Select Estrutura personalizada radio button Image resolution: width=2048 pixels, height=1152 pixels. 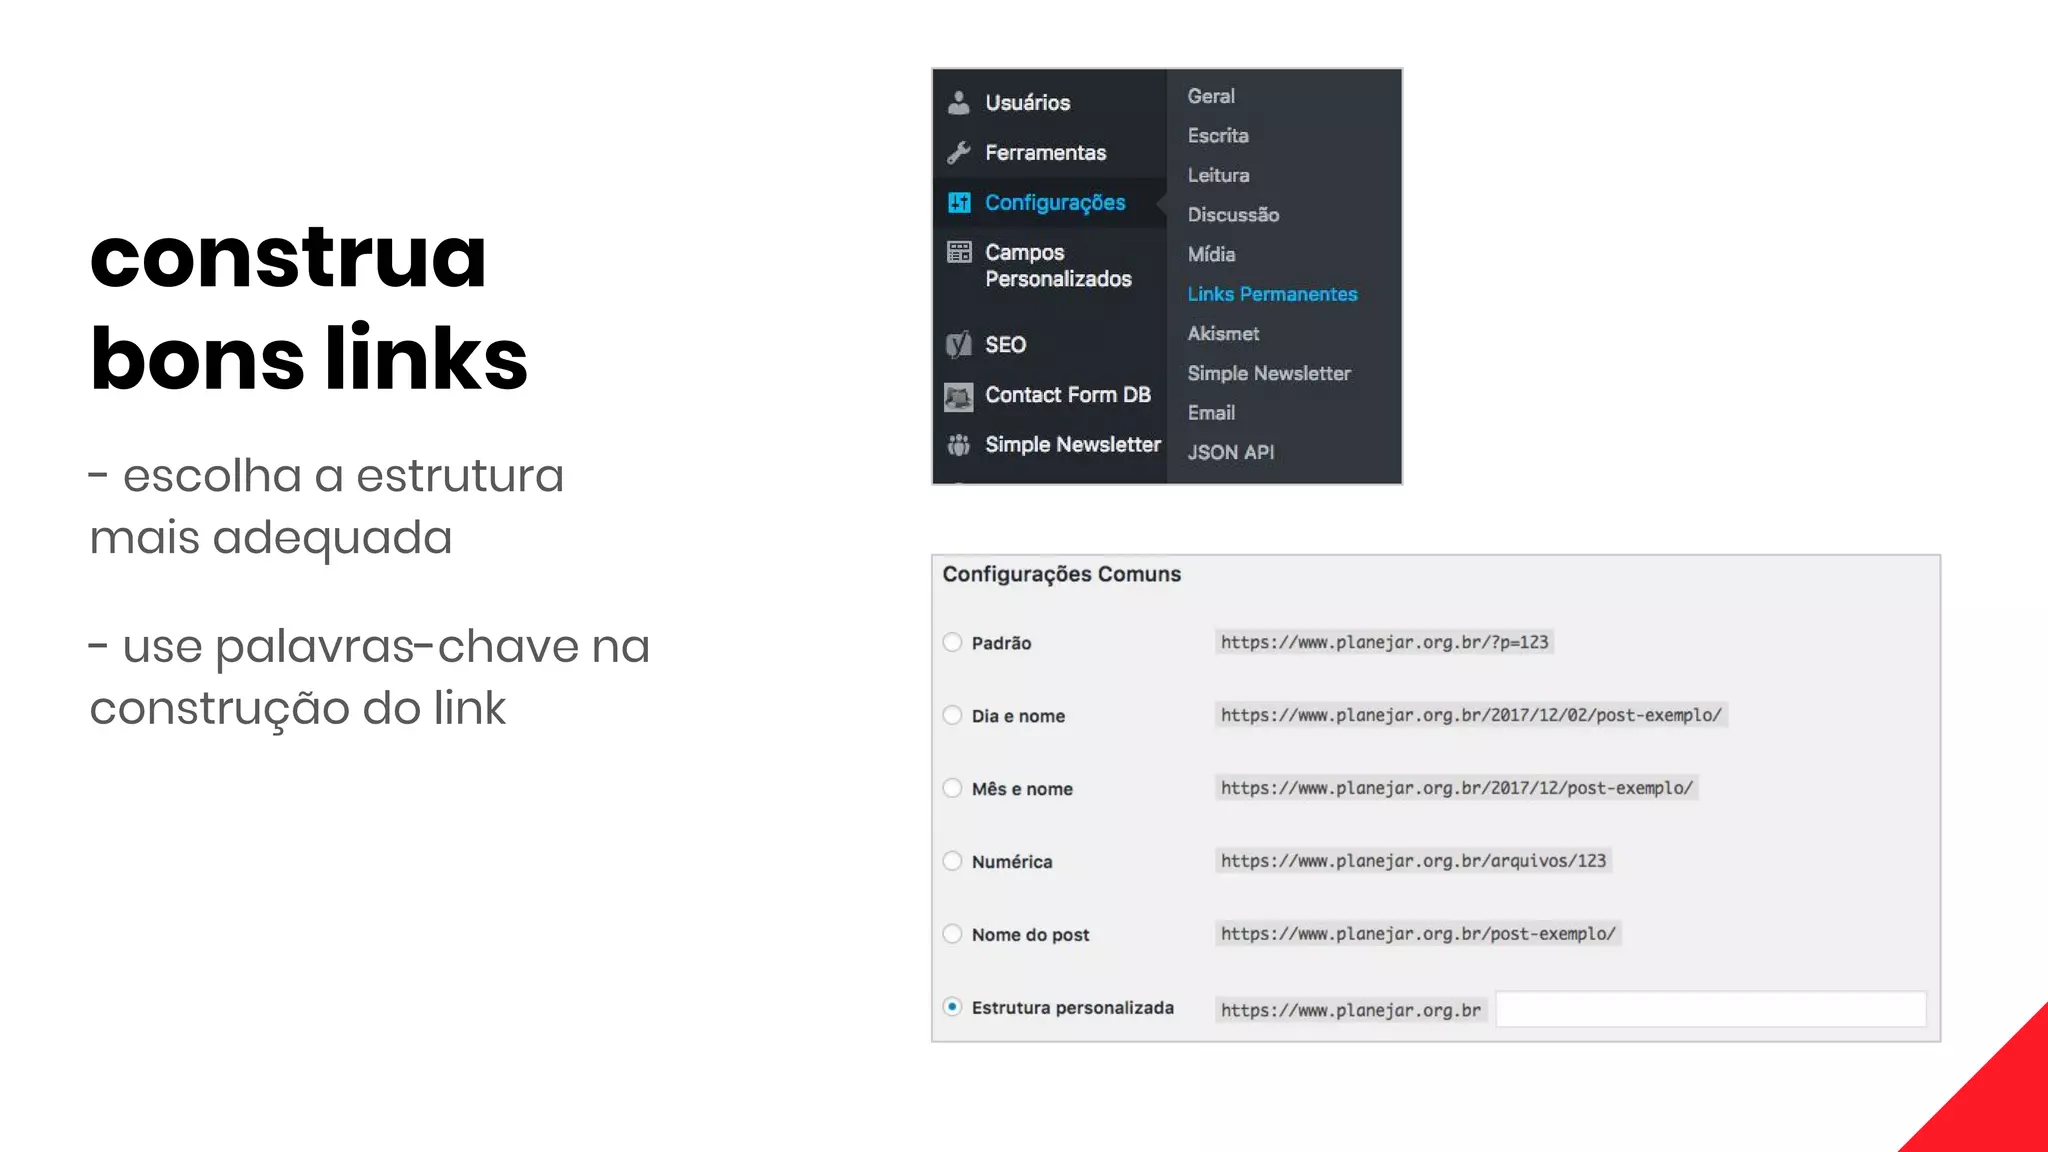coord(952,1007)
